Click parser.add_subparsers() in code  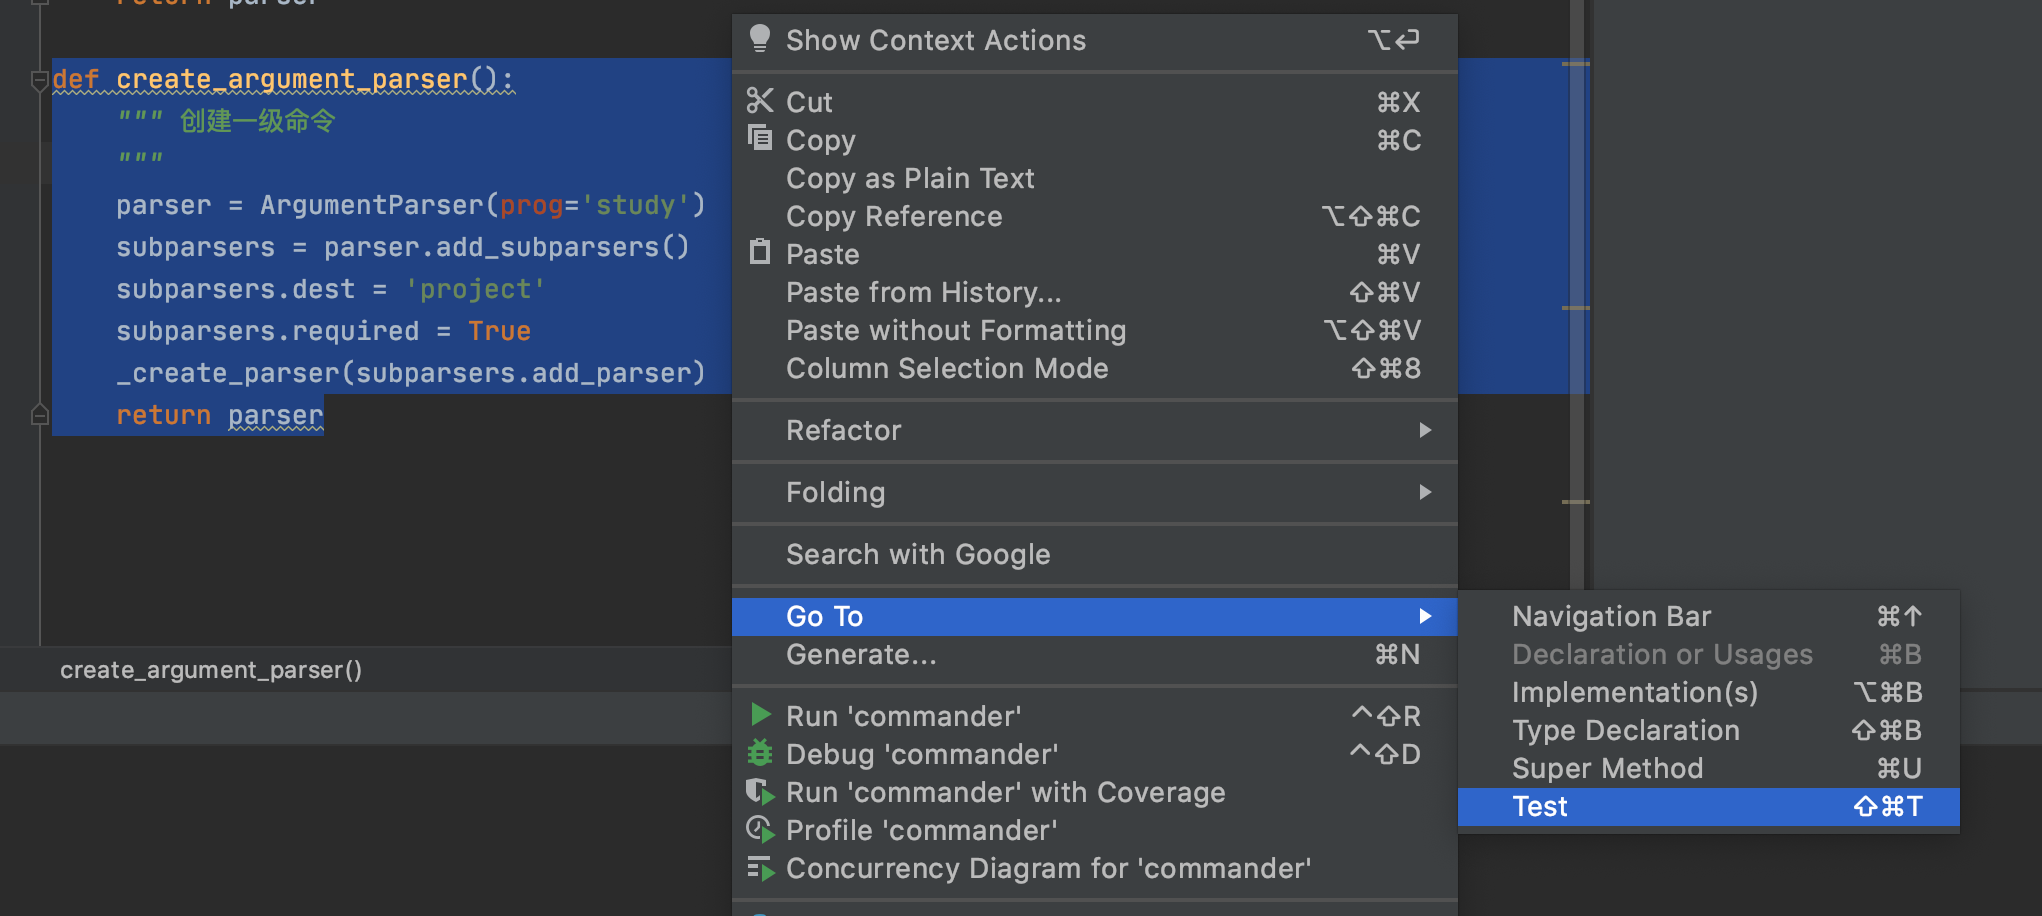pos(506,247)
